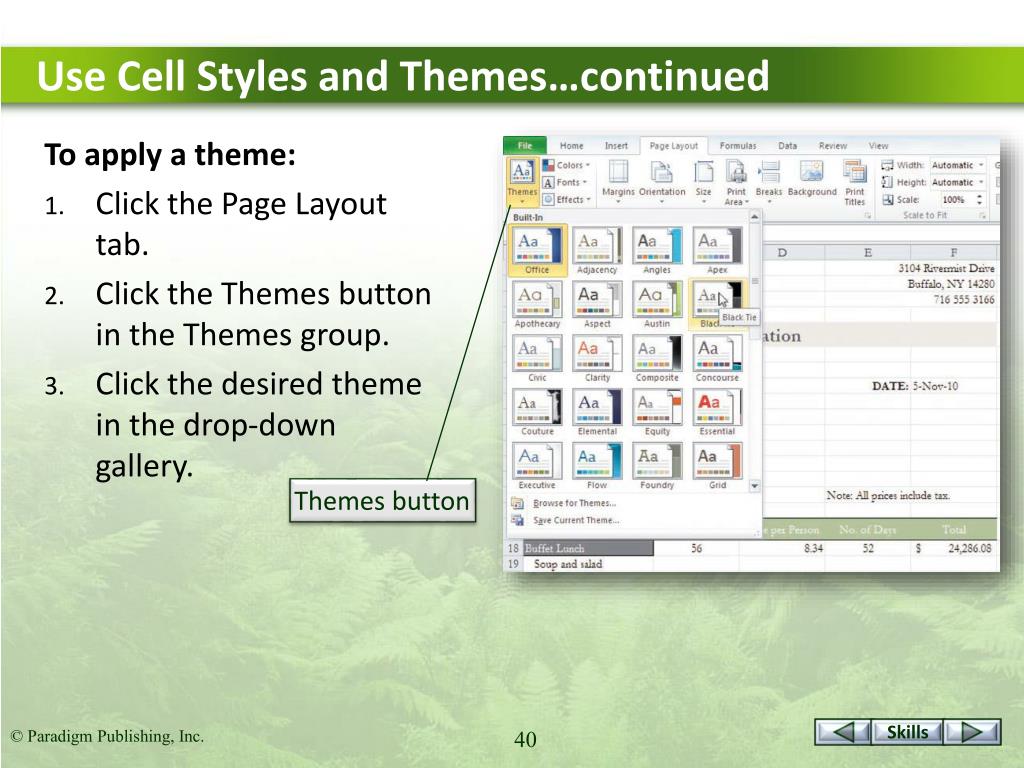Screen dimensions: 1024x768
Task: Select the Austin theme
Action: (x=657, y=304)
